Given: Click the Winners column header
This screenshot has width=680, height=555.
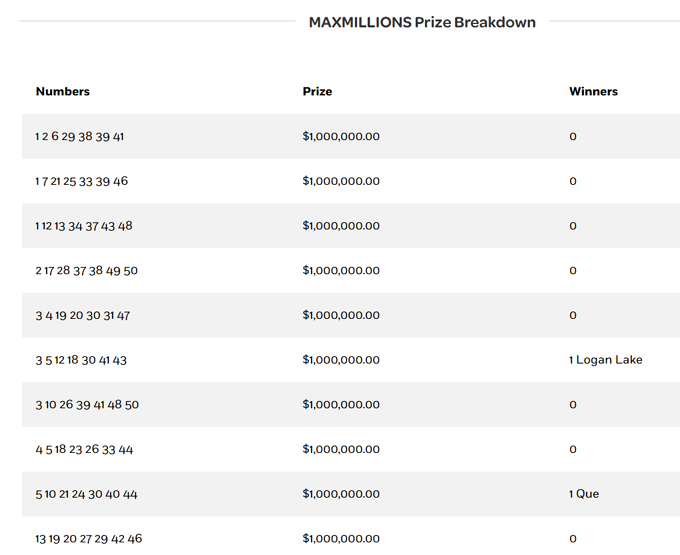Looking at the screenshot, I should coord(593,91).
